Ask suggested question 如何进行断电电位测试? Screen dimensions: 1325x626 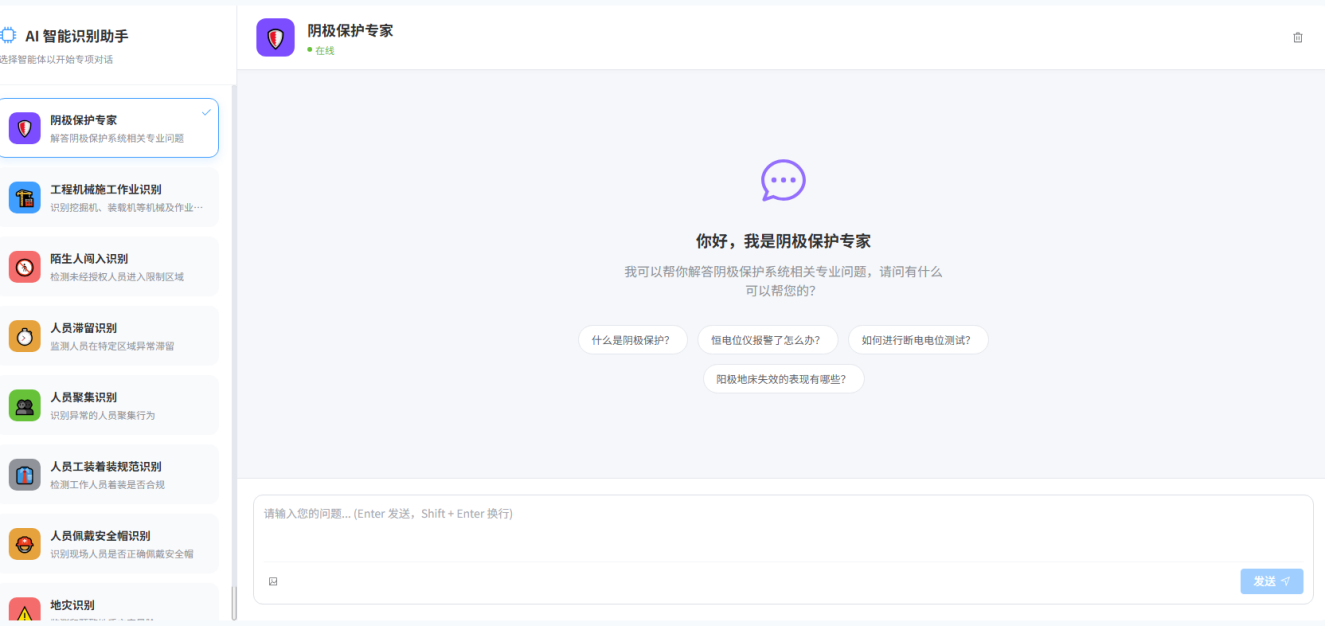(917, 340)
